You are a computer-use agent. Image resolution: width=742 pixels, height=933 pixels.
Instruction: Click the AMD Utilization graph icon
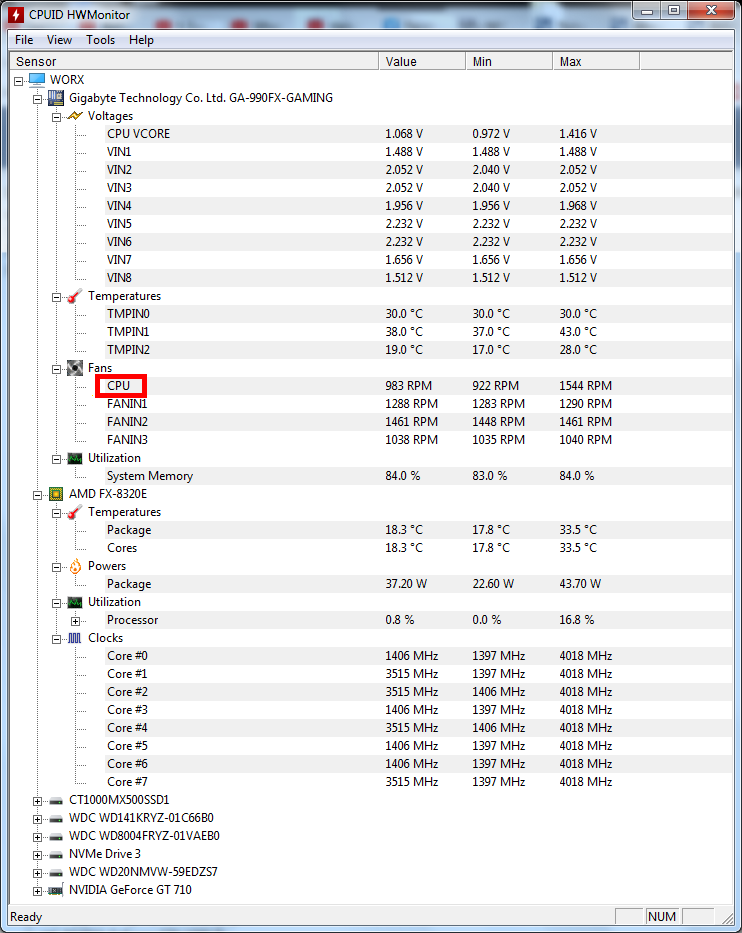[75, 602]
